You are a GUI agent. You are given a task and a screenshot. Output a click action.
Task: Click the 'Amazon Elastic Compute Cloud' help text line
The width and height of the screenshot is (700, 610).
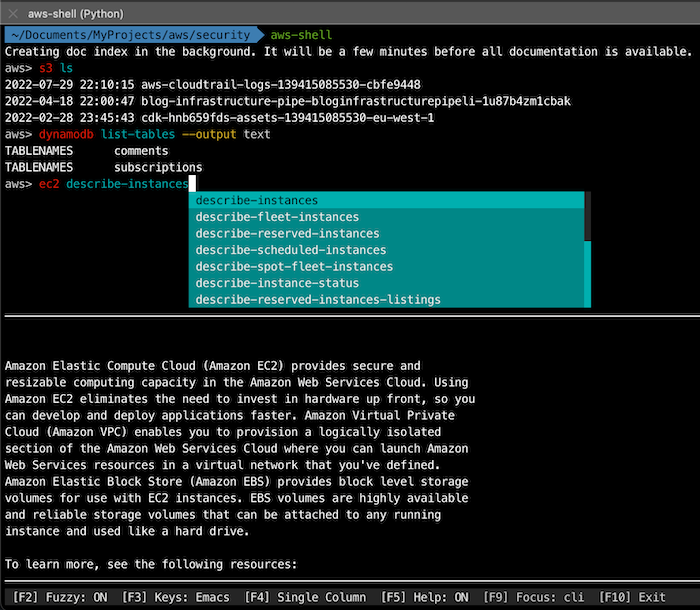(212, 366)
